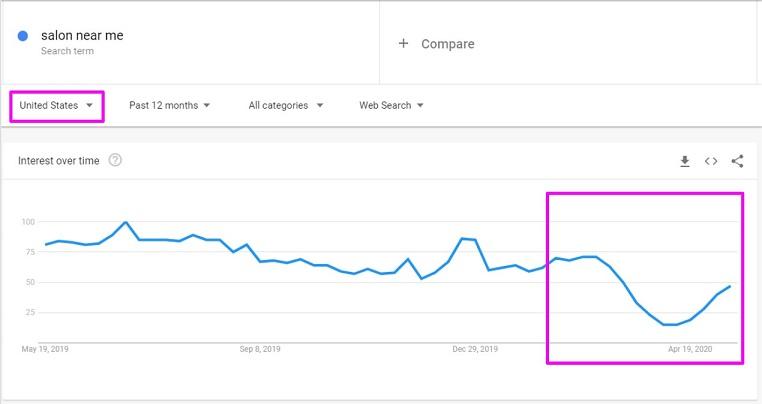
Task: Edit the salon near me search term
Action: pos(82,35)
